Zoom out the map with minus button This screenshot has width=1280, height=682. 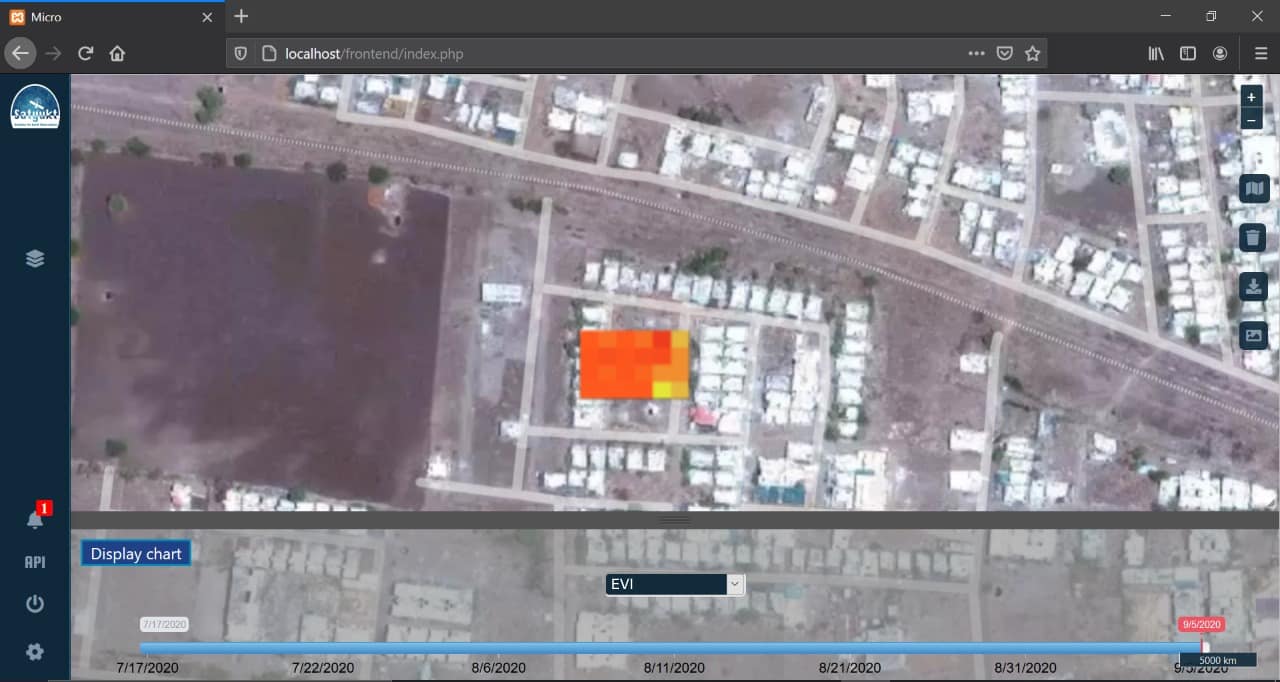pos(1251,120)
